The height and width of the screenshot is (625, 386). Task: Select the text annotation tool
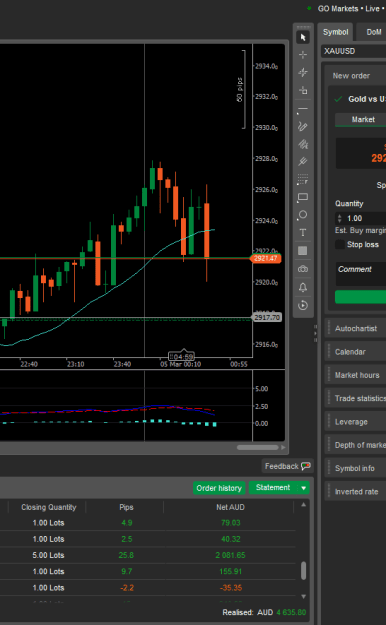tap(303, 232)
